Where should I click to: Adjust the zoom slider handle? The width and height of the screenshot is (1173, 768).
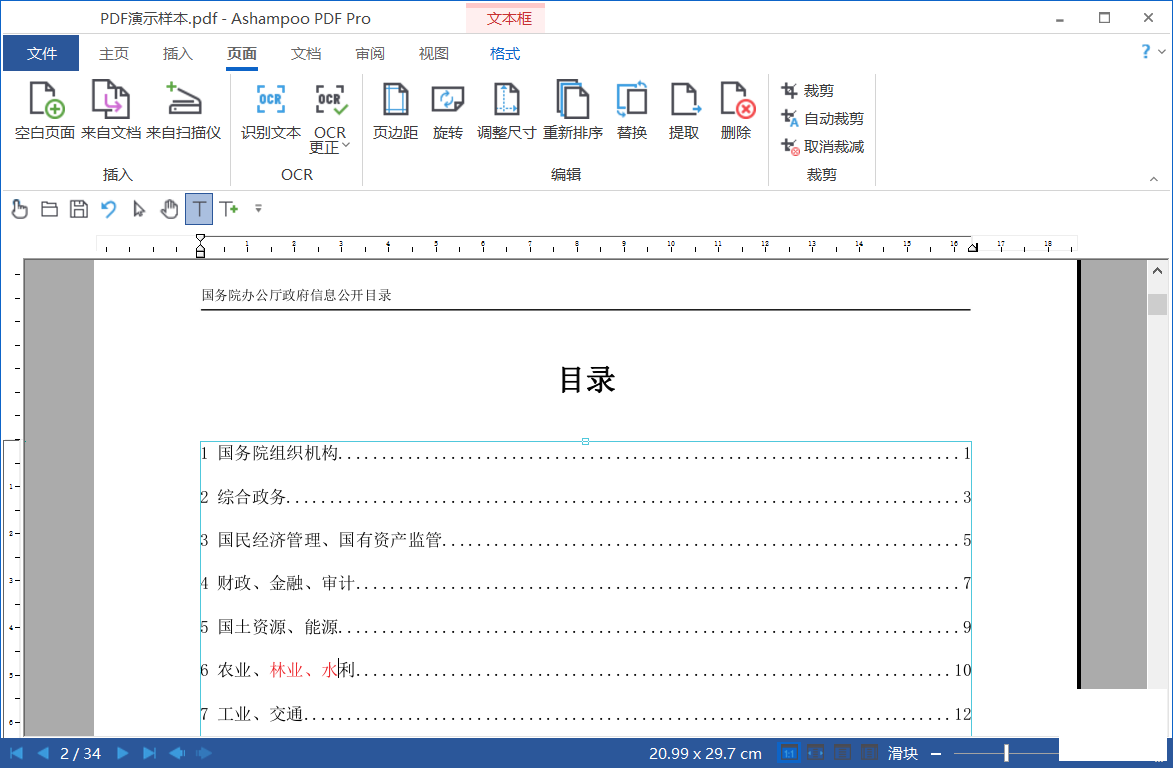coord(1006,753)
